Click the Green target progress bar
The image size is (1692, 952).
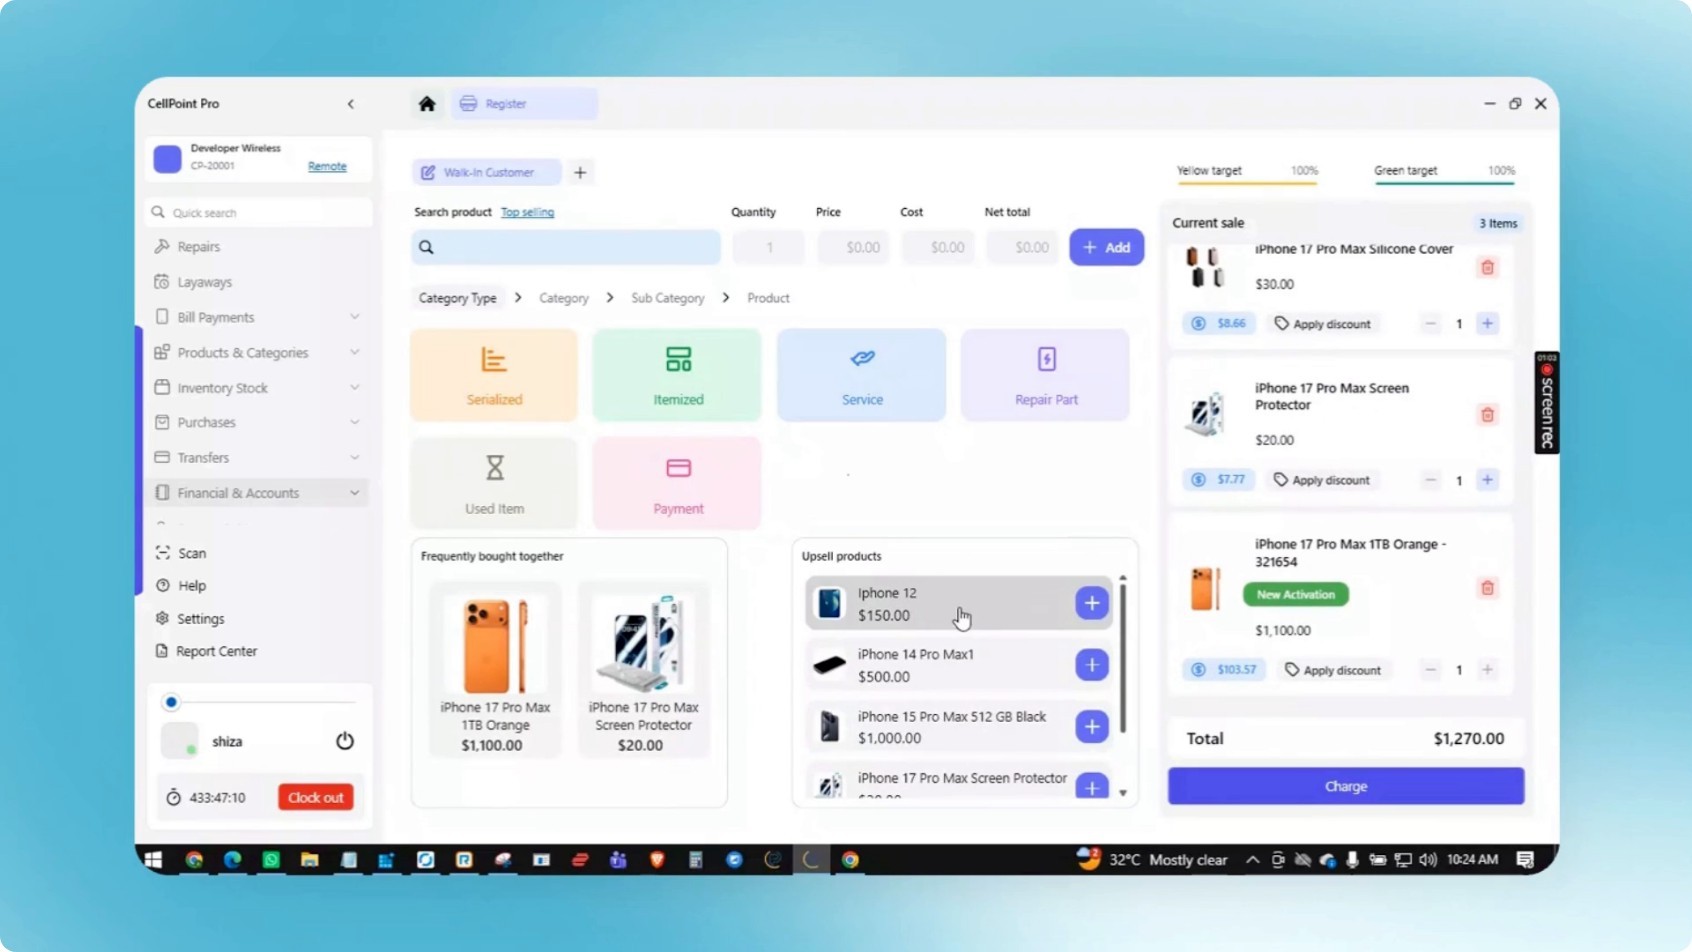click(x=1444, y=183)
